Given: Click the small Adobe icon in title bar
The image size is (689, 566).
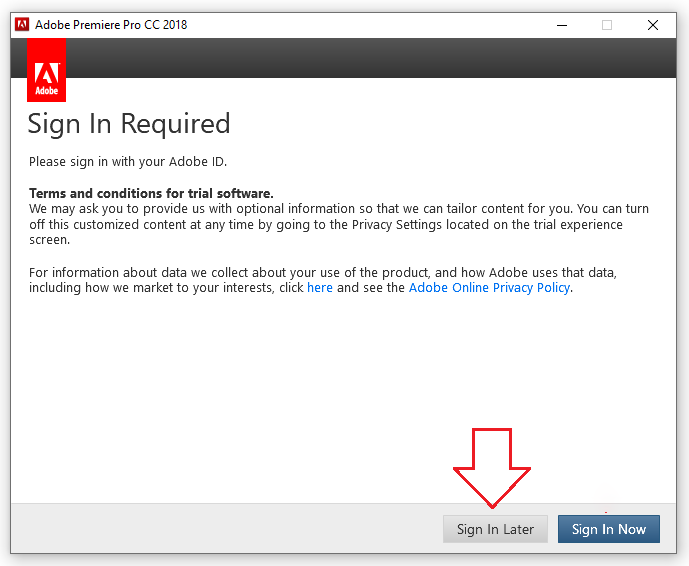Looking at the screenshot, I should pyautogui.click(x=22, y=24).
